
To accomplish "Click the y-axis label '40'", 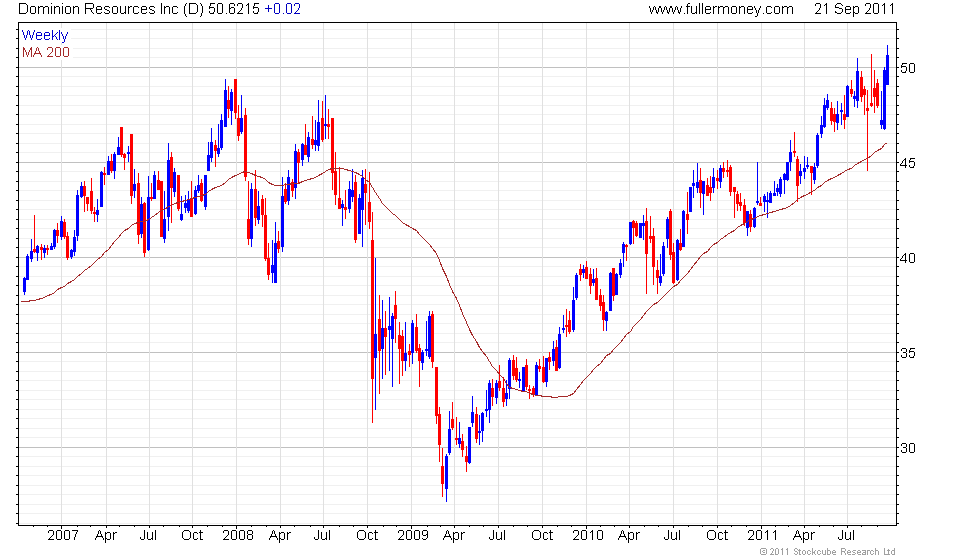I will (x=907, y=258).
